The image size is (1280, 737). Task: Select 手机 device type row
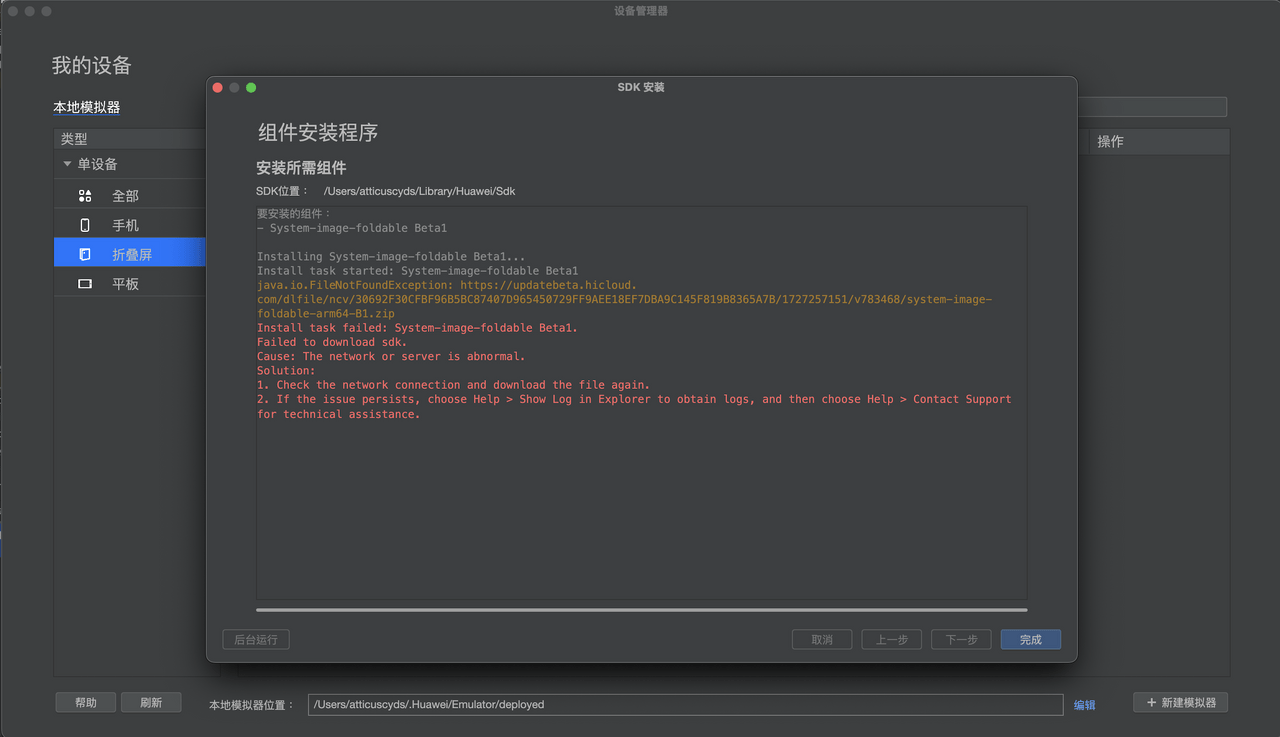tap(130, 225)
